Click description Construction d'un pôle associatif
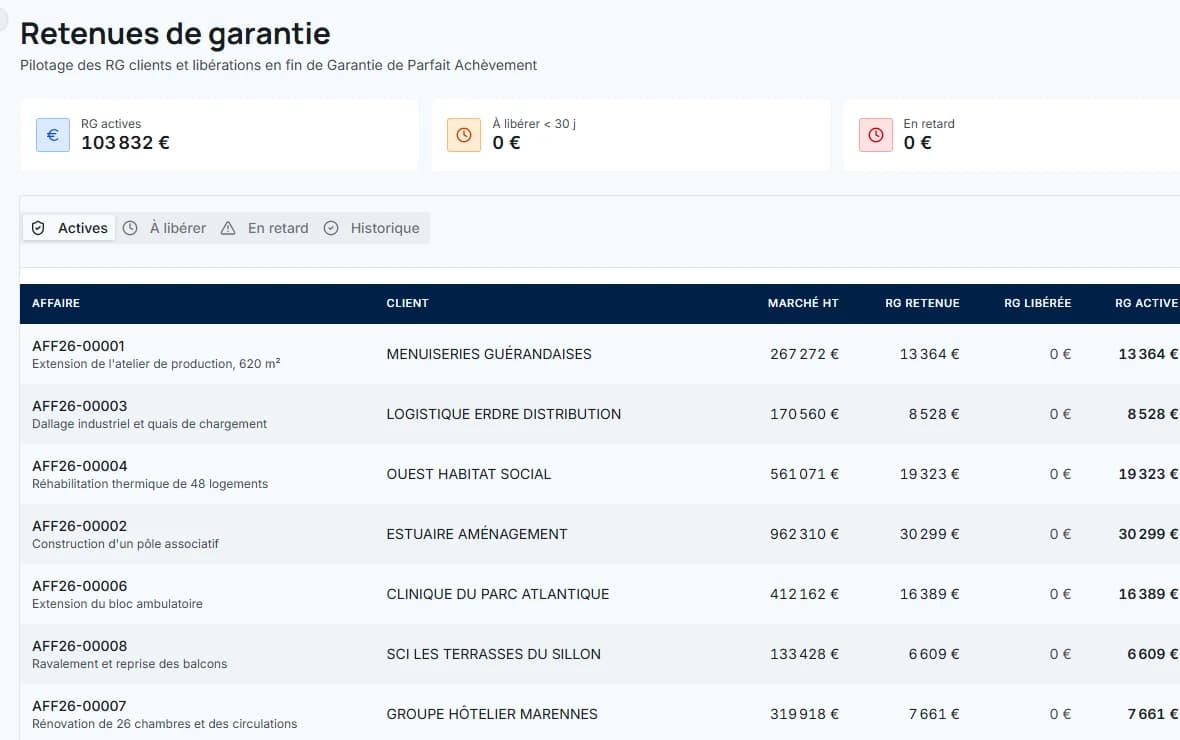The image size is (1180, 740). point(125,544)
